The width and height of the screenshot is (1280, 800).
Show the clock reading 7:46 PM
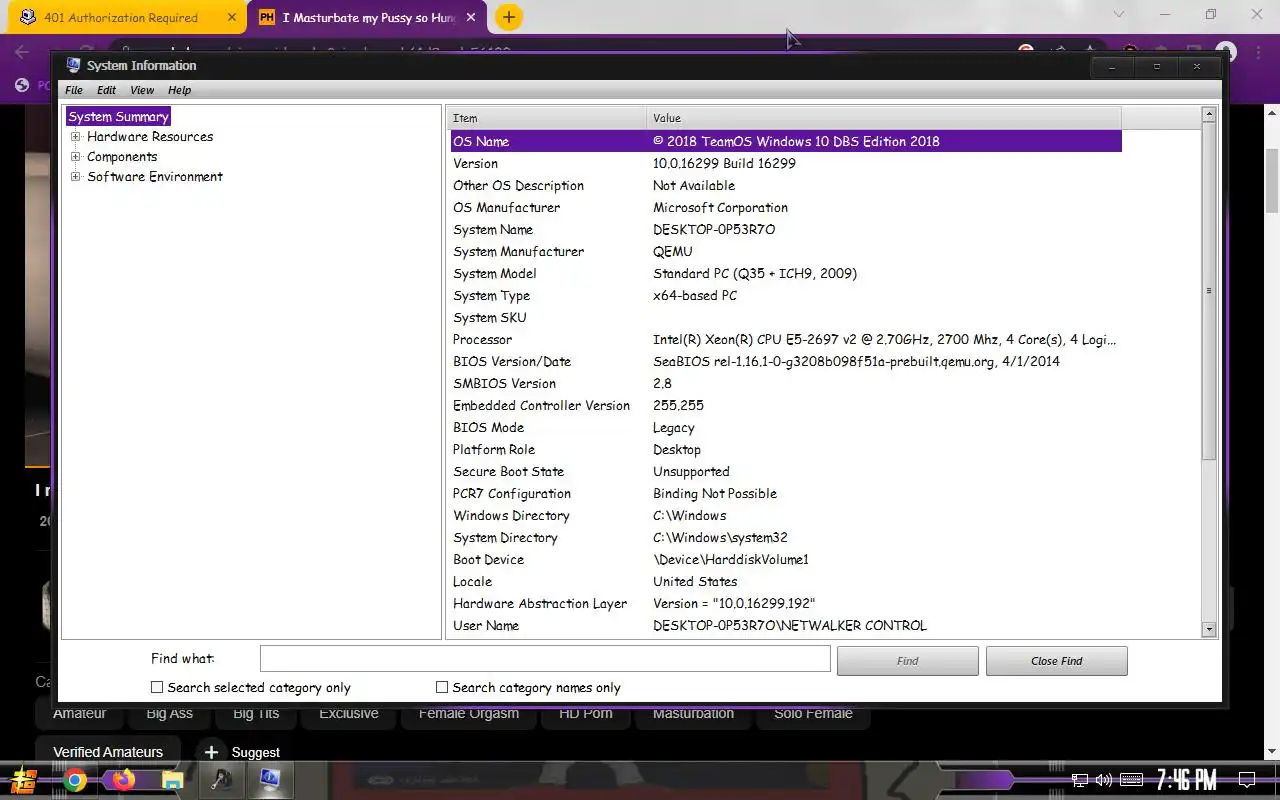(x=1187, y=780)
